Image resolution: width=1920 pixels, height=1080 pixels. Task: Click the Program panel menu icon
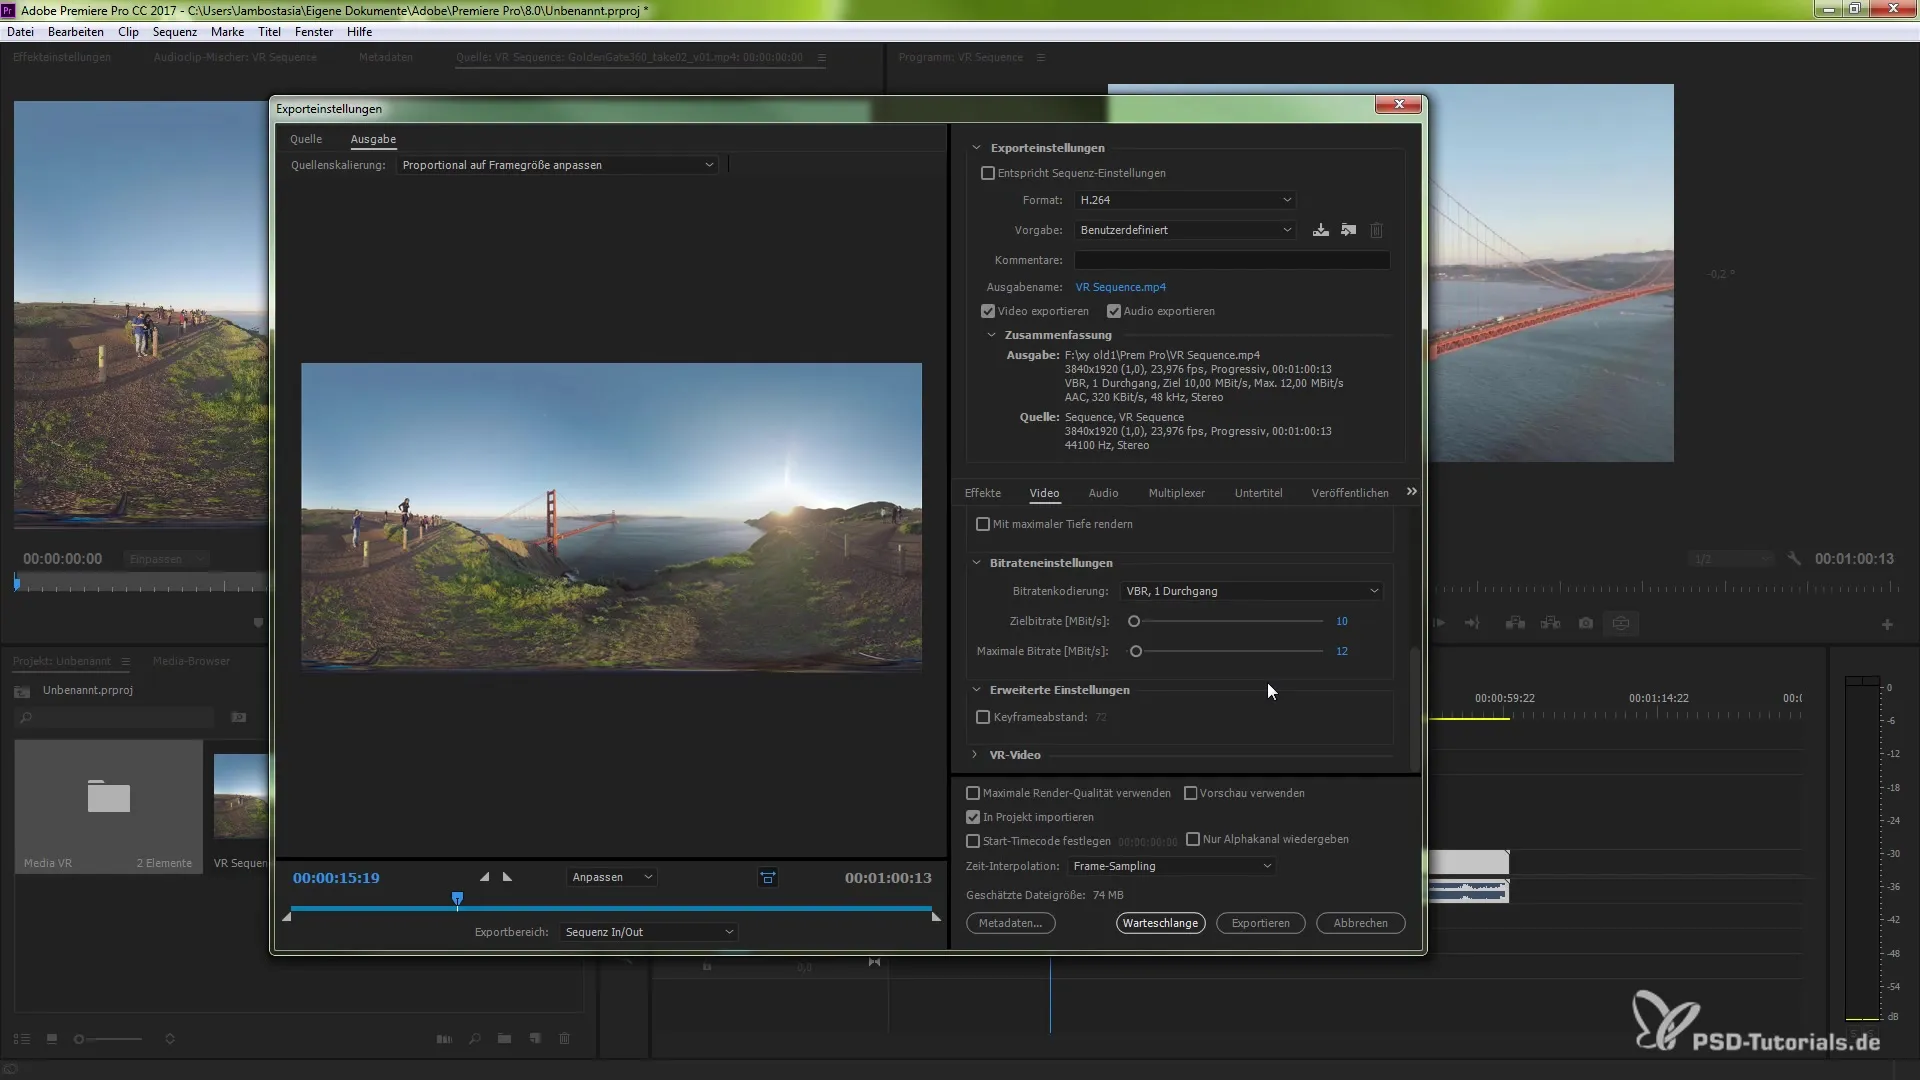click(x=1040, y=57)
